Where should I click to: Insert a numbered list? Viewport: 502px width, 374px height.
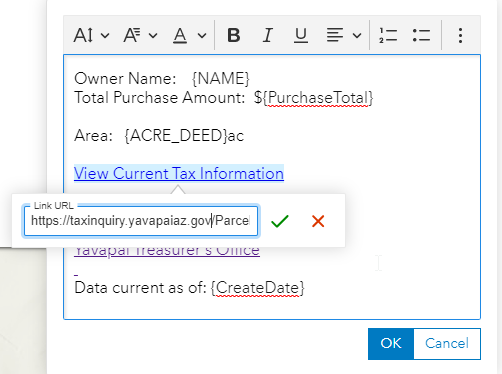click(x=388, y=35)
